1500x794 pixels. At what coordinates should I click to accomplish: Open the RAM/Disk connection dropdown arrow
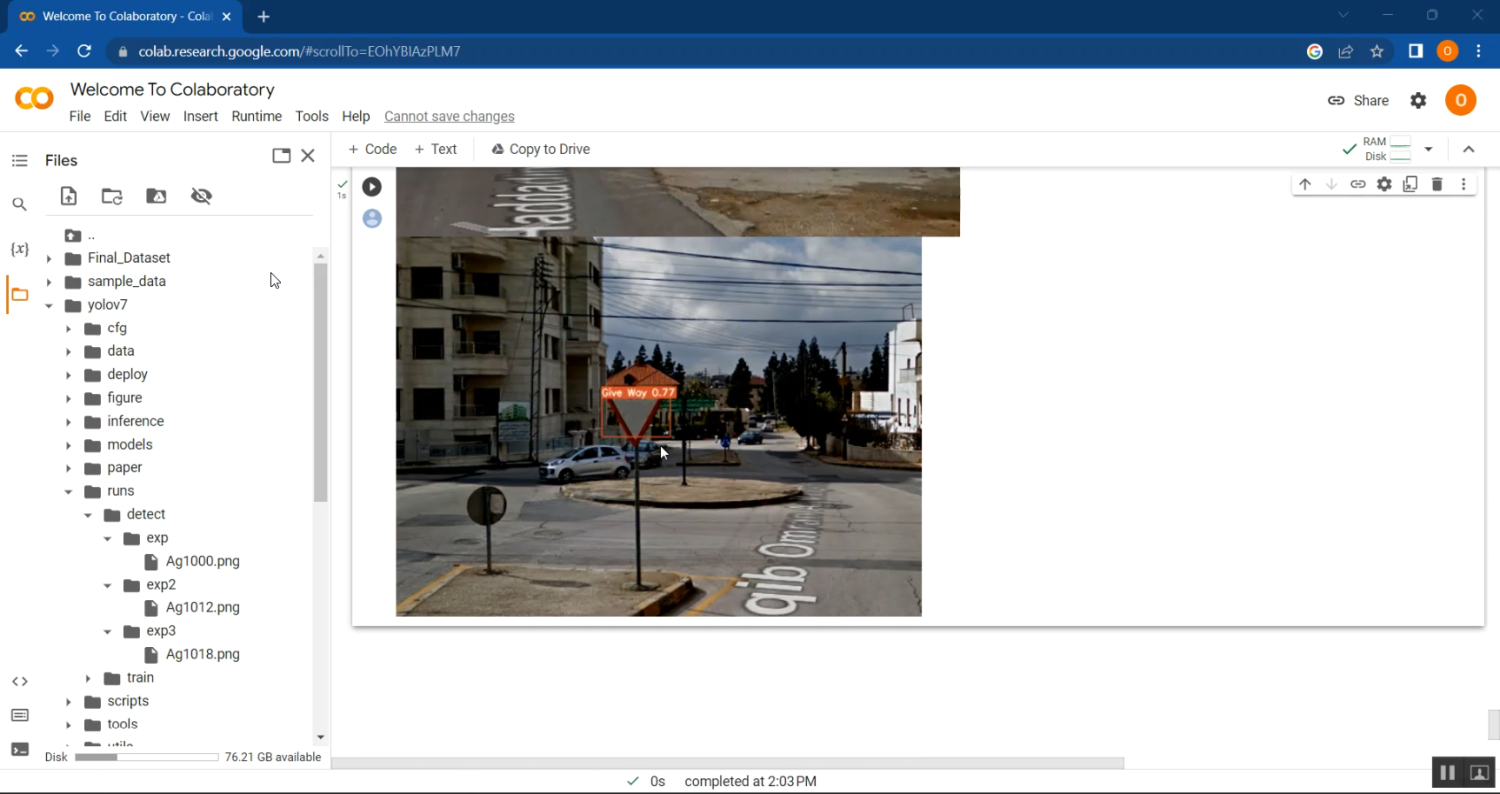point(1428,149)
